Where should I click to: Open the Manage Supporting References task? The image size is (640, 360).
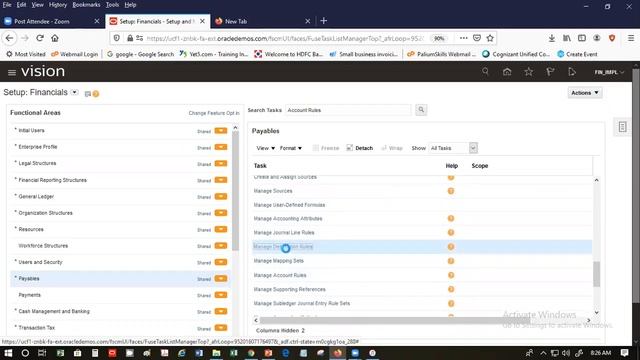point(289,289)
